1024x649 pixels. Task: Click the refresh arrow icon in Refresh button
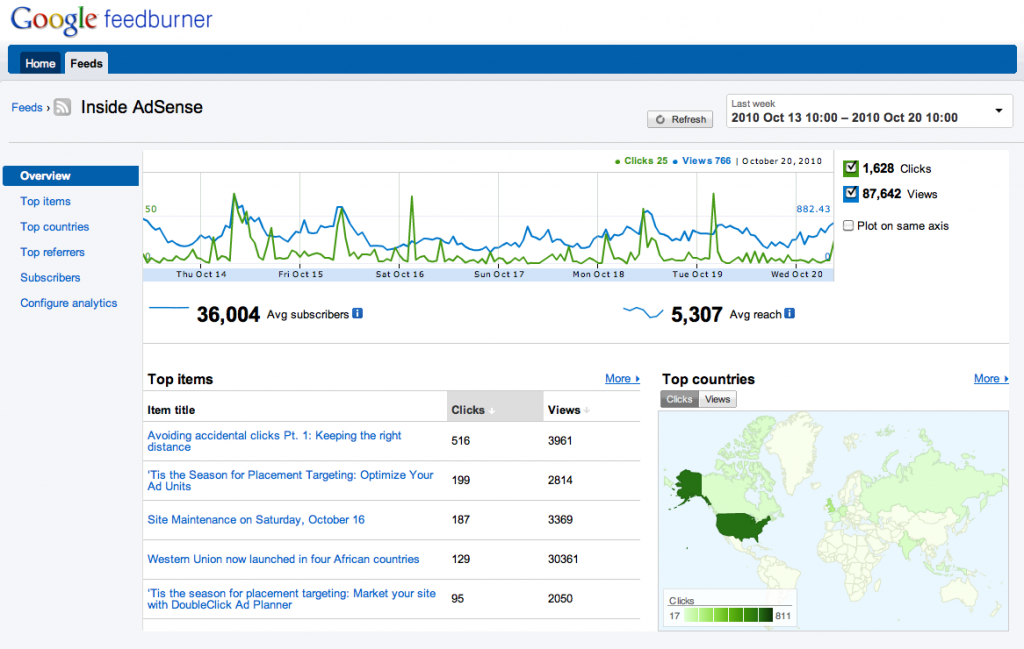(660, 119)
